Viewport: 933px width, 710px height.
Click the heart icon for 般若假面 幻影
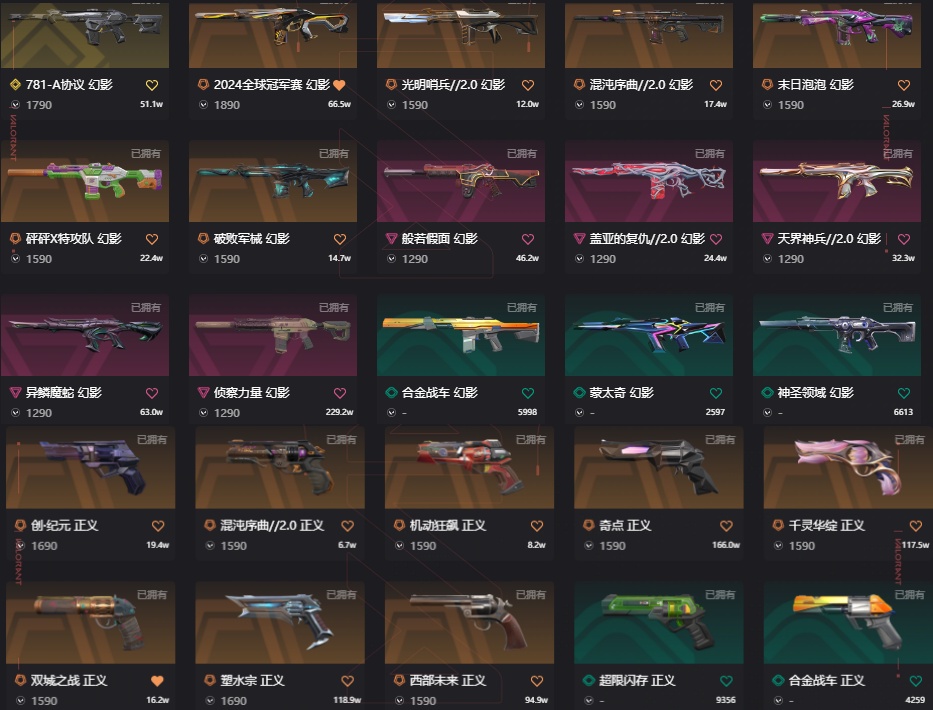pyautogui.click(x=528, y=239)
